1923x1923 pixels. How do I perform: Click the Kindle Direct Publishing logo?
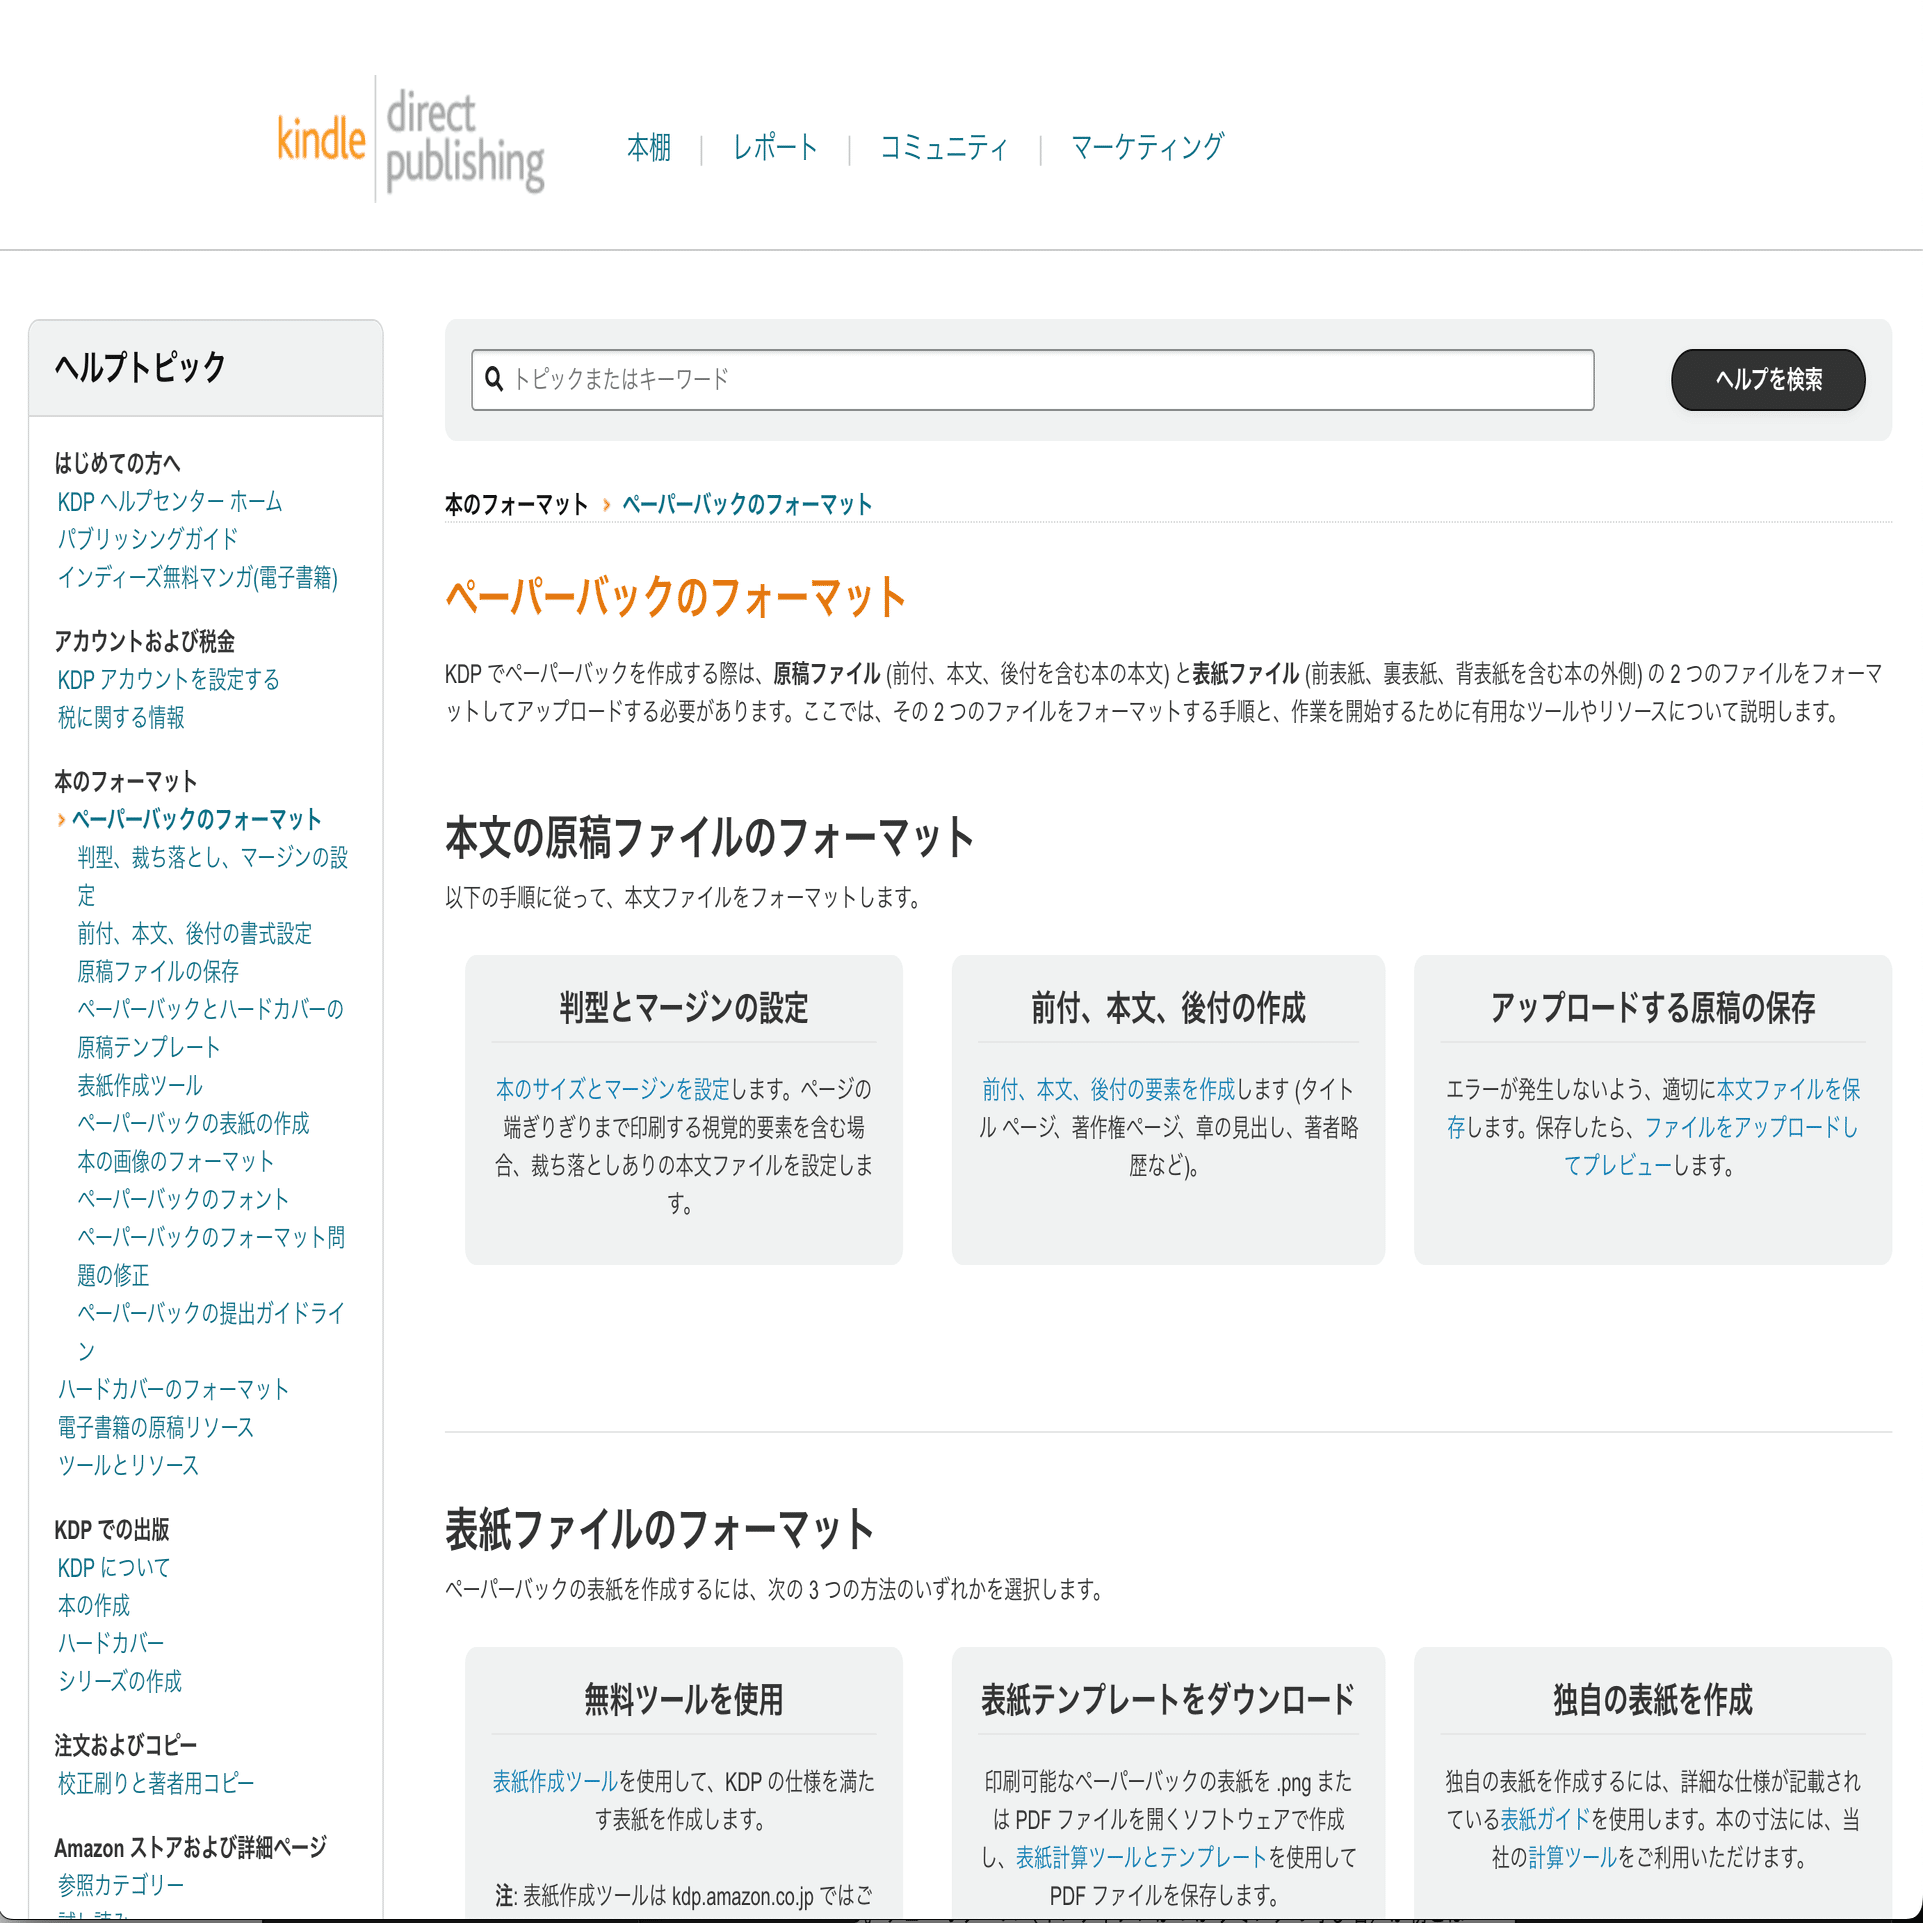pyautogui.click(x=410, y=140)
